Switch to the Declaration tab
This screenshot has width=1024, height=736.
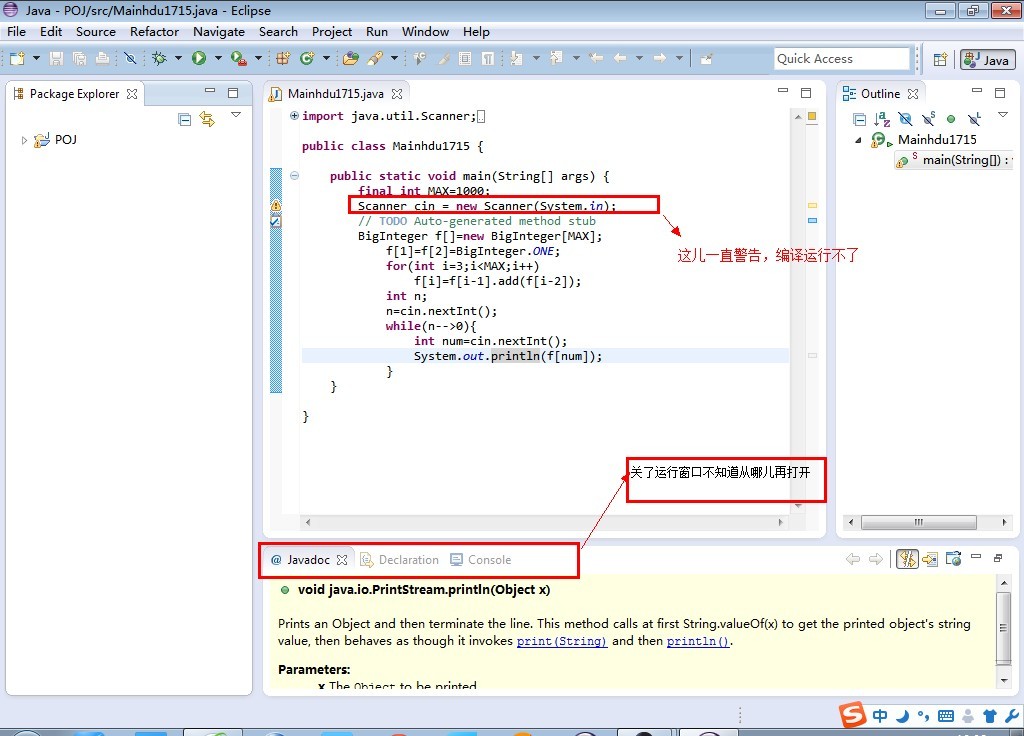click(400, 560)
